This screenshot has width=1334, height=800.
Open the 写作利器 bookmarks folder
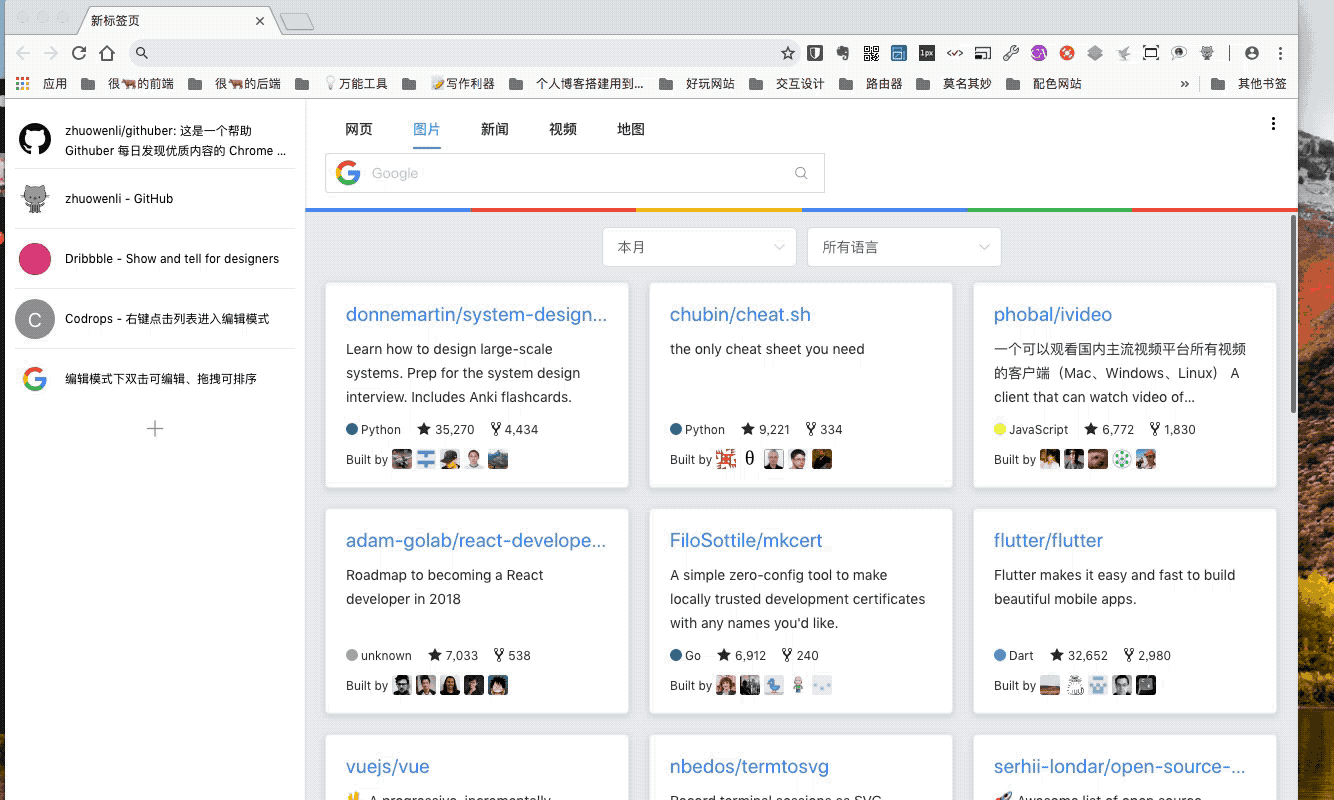coord(448,84)
